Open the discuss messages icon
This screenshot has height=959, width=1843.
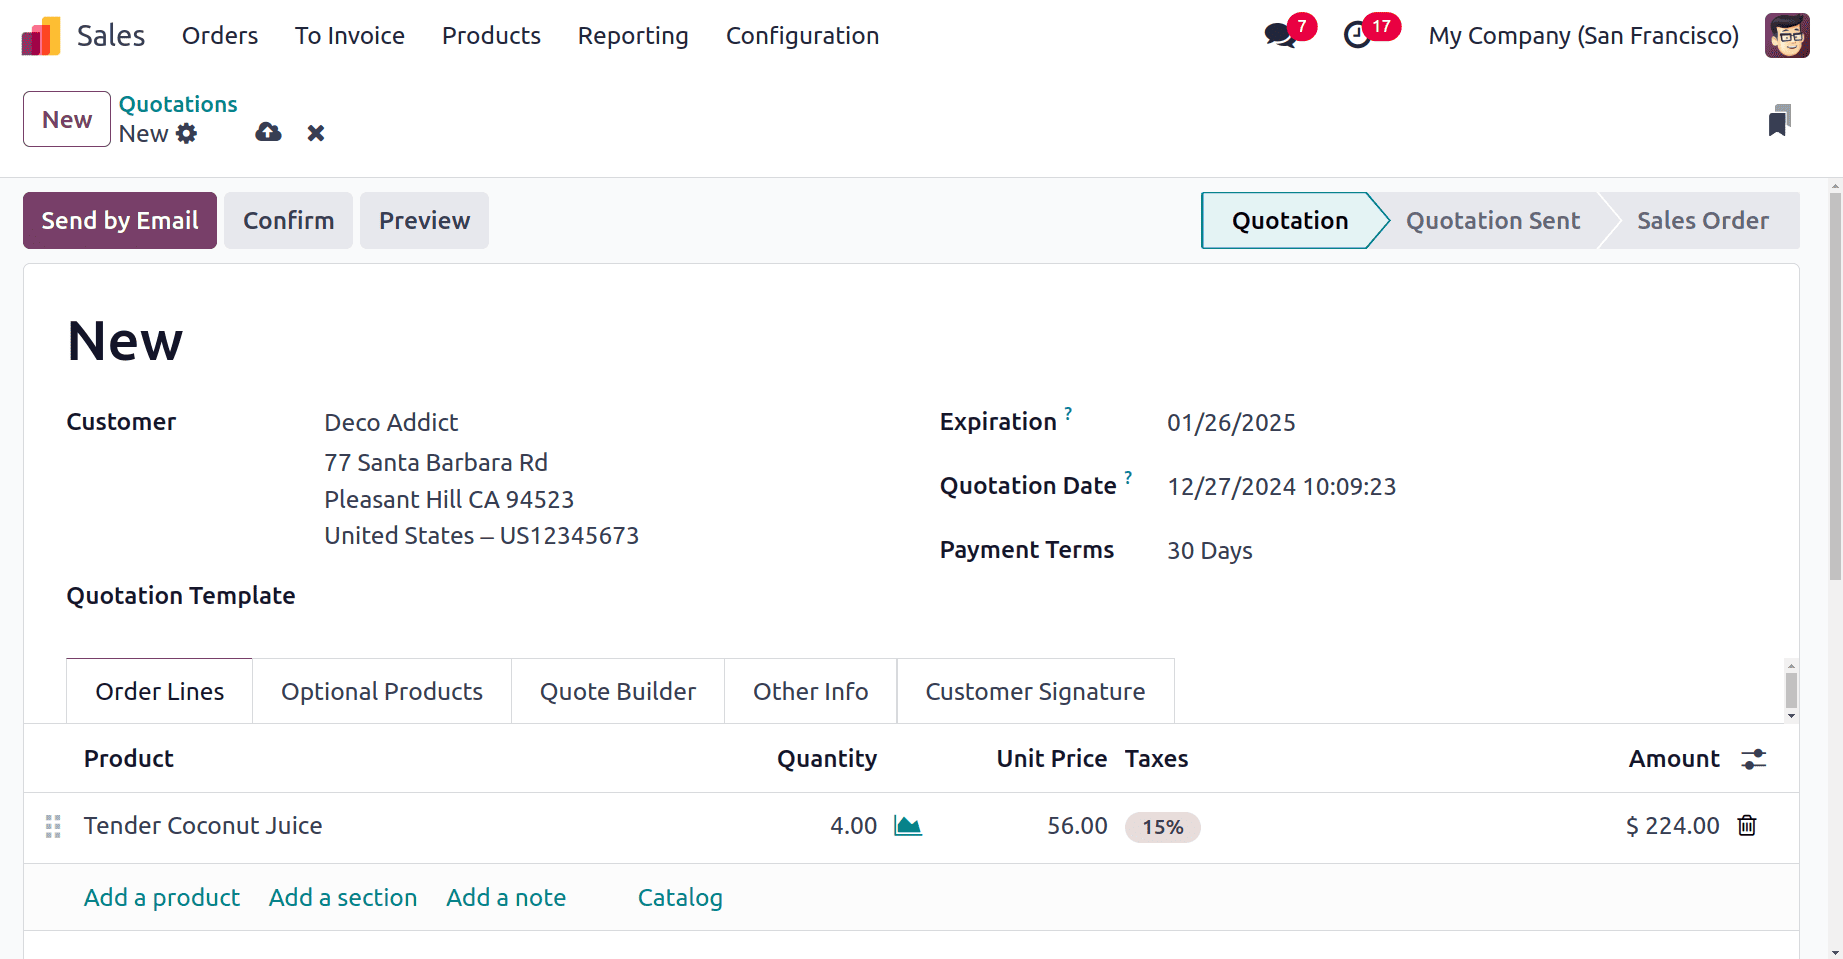tap(1279, 36)
